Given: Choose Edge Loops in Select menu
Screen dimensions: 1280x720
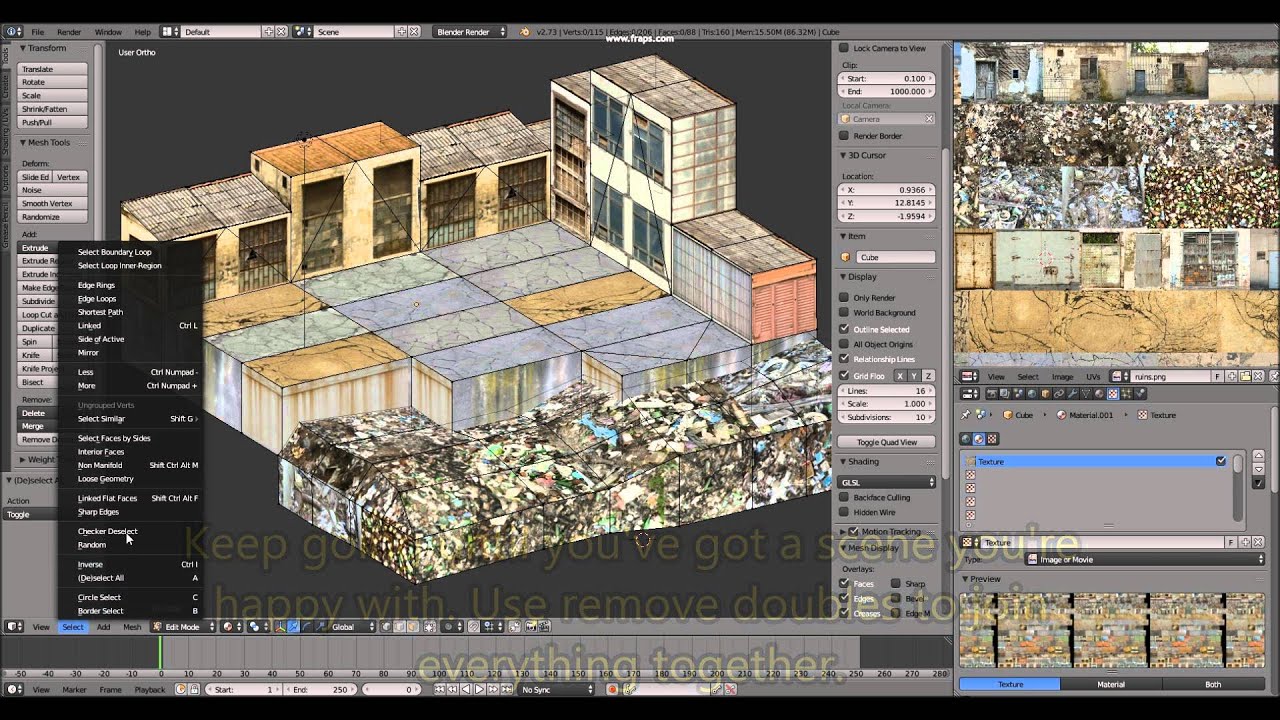Looking at the screenshot, I should (97, 298).
